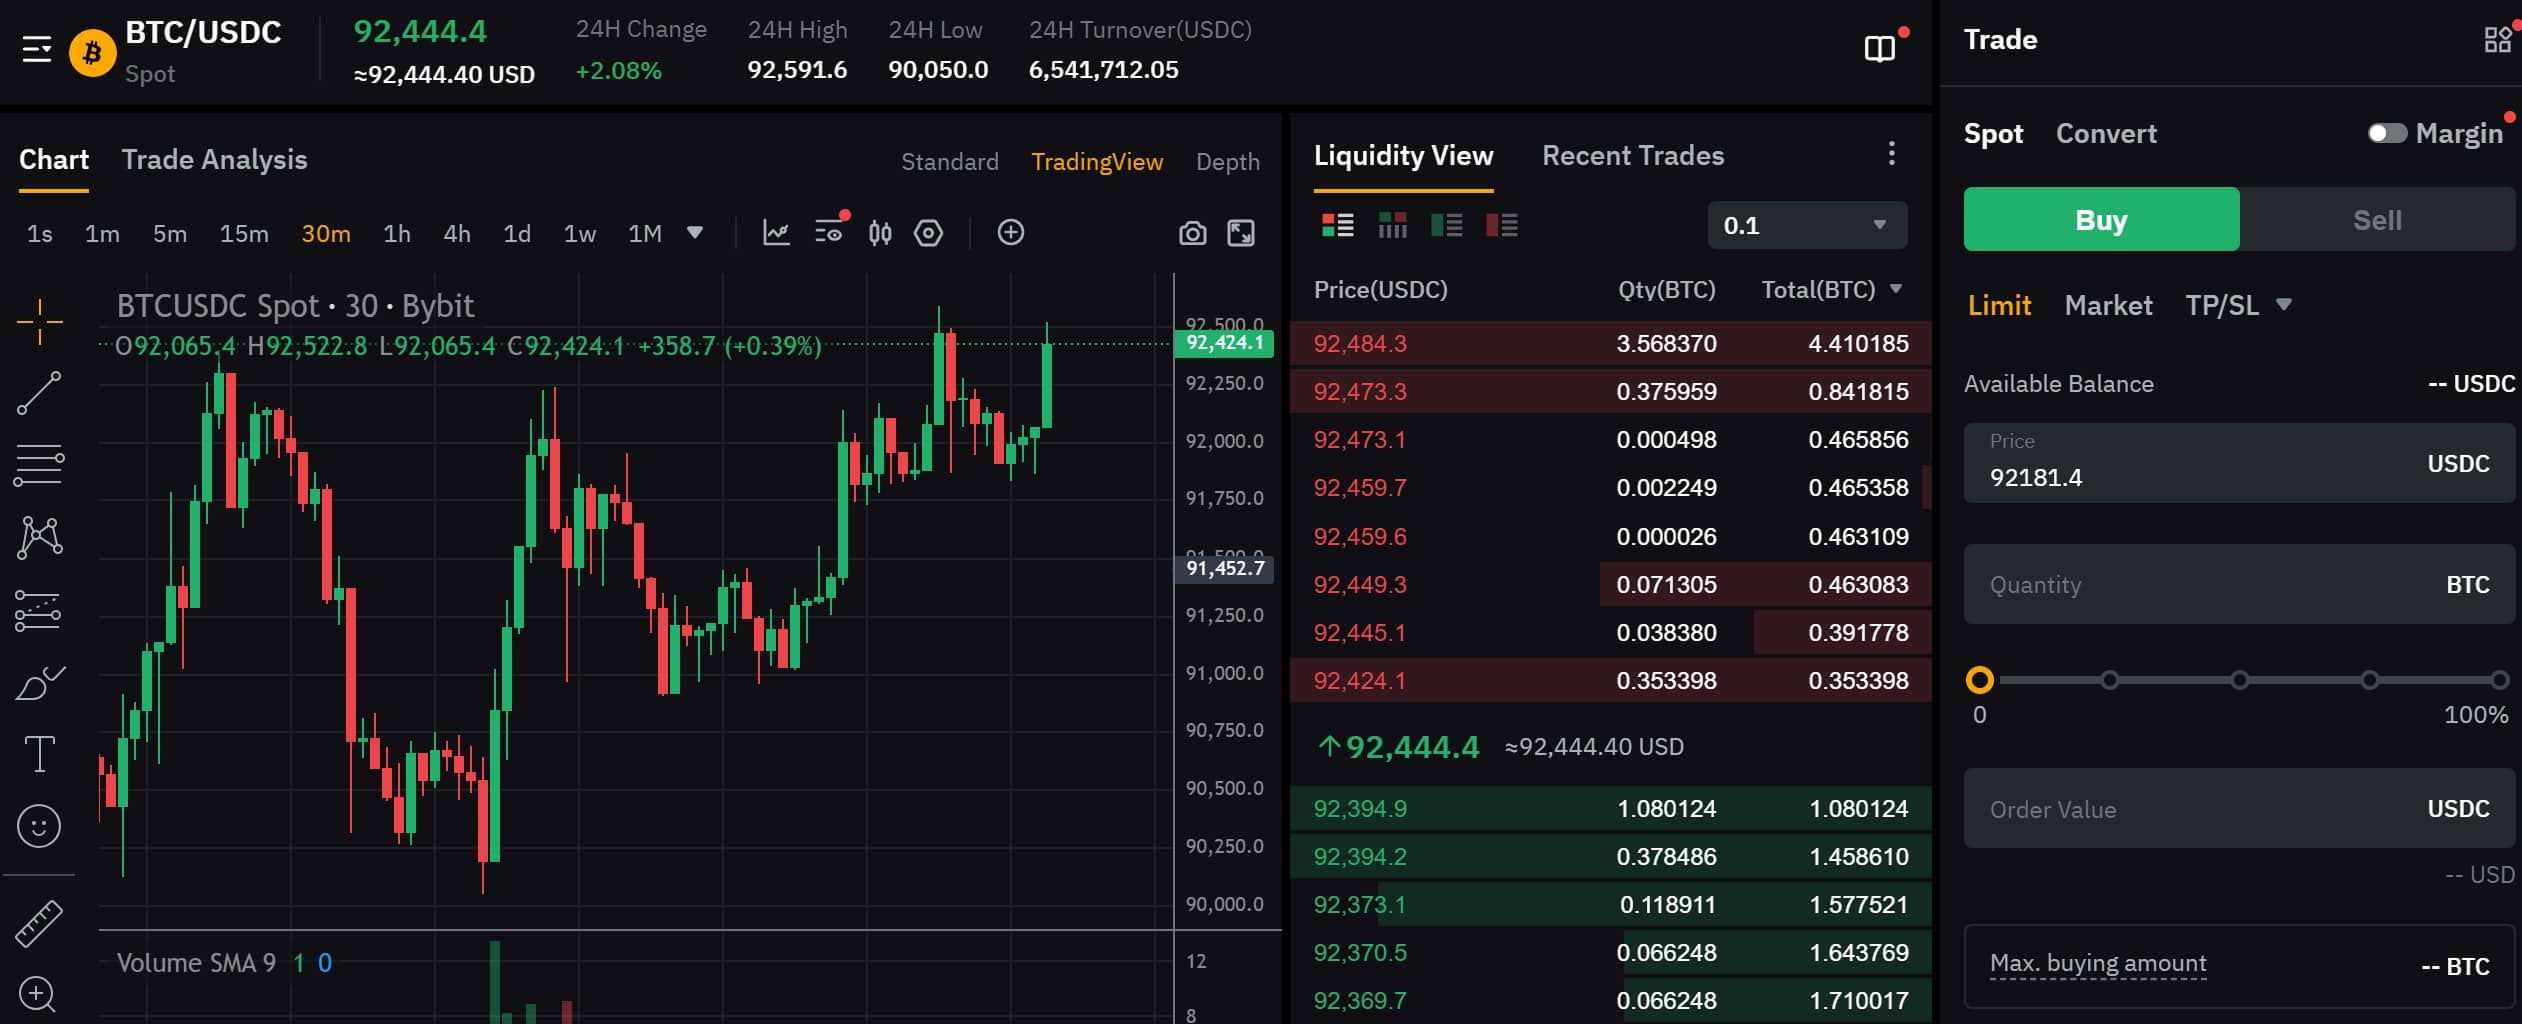Expand the 1M timeframe dropdown arrow
This screenshot has width=2522, height=1024.
coord(695,232)
